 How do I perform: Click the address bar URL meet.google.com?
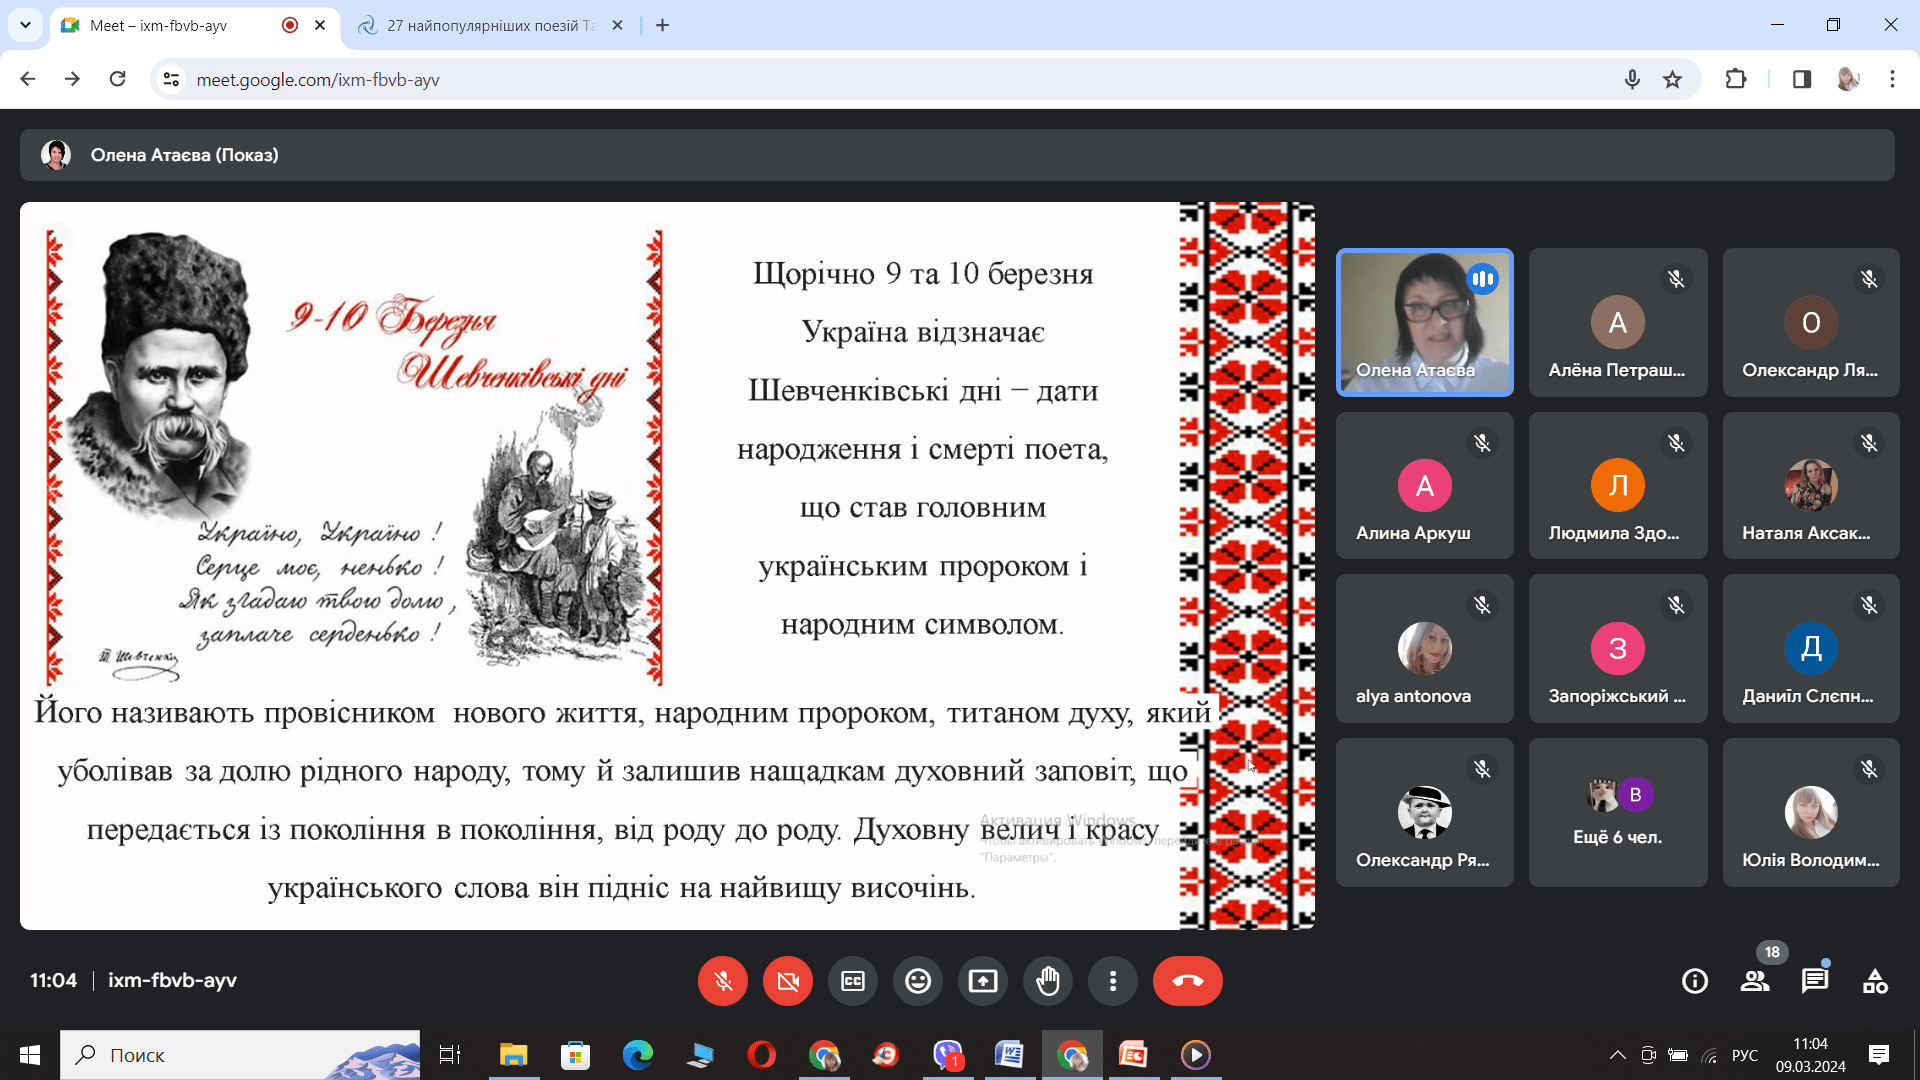(318, 79)
